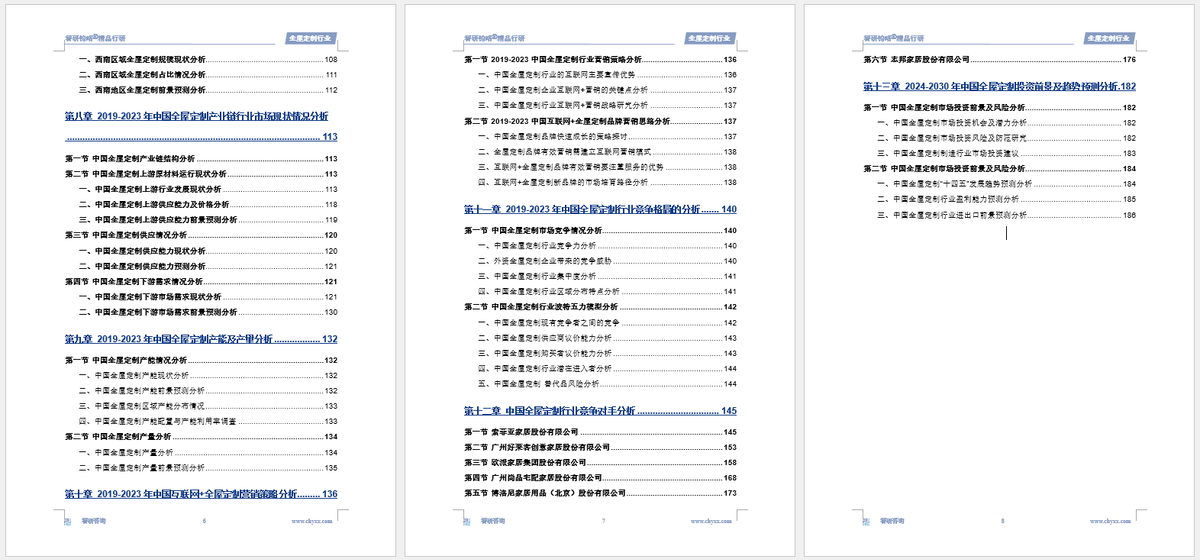The image size is (1200, 560).
Task: Go to 第二节 中国全屋定制产量分析 page 134
Action: (x=201, y=437)
